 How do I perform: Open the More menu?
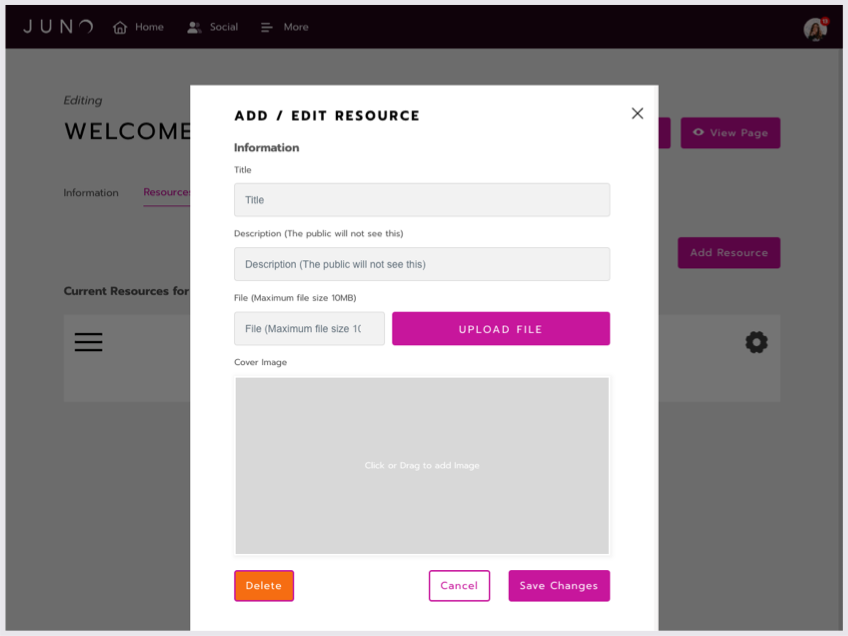pos(284,27)
